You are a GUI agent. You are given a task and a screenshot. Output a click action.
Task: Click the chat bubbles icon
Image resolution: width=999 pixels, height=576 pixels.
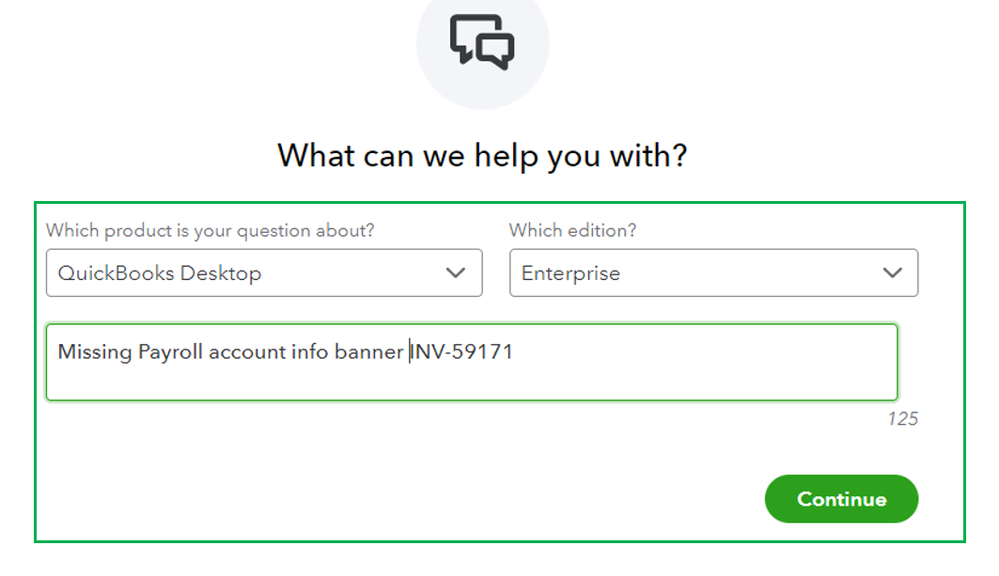click(x=482, y=43)
